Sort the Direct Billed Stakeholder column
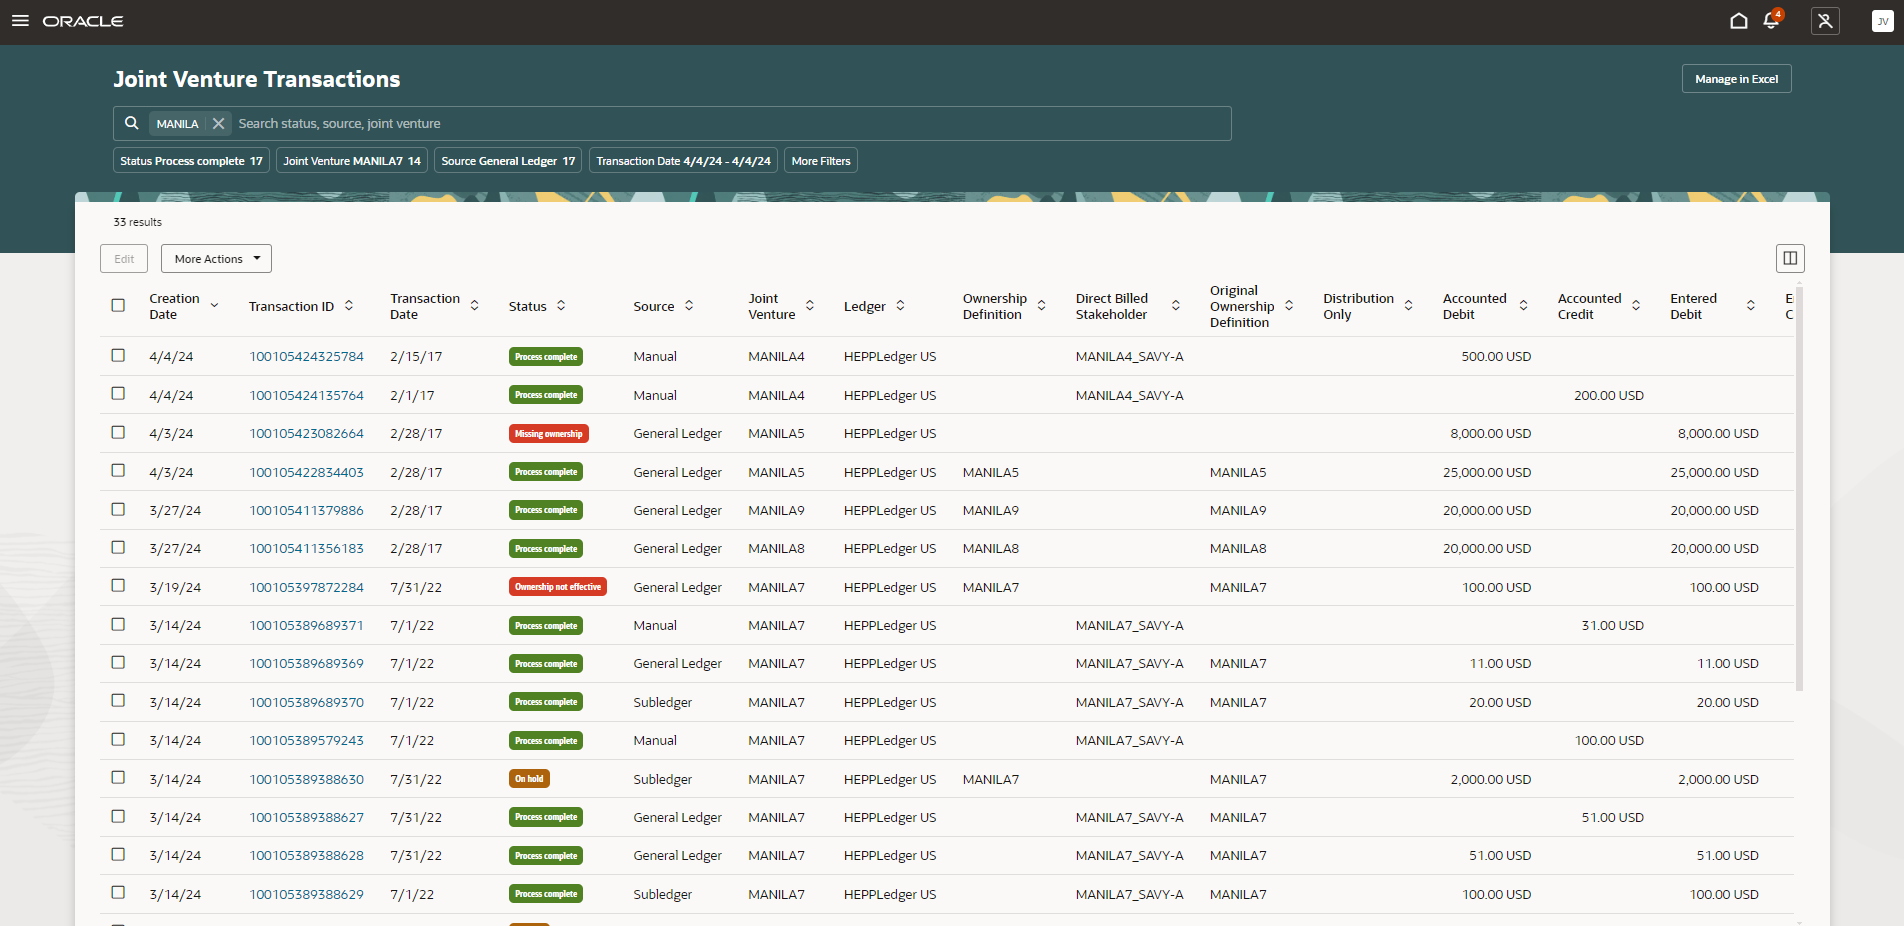Screen dimensions: 1904x926 (x=1176, y=306)
